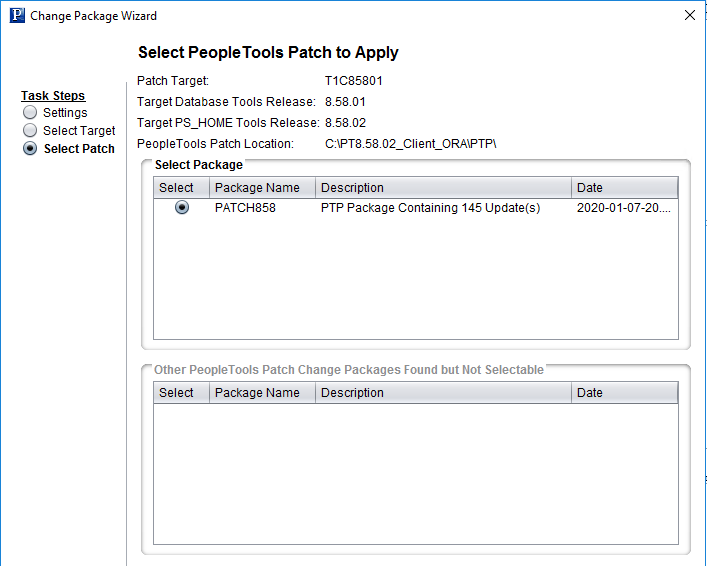Click Other PeopleTools Patch Change Packages group title
The image size is (707, 566).
pos(349,370)
